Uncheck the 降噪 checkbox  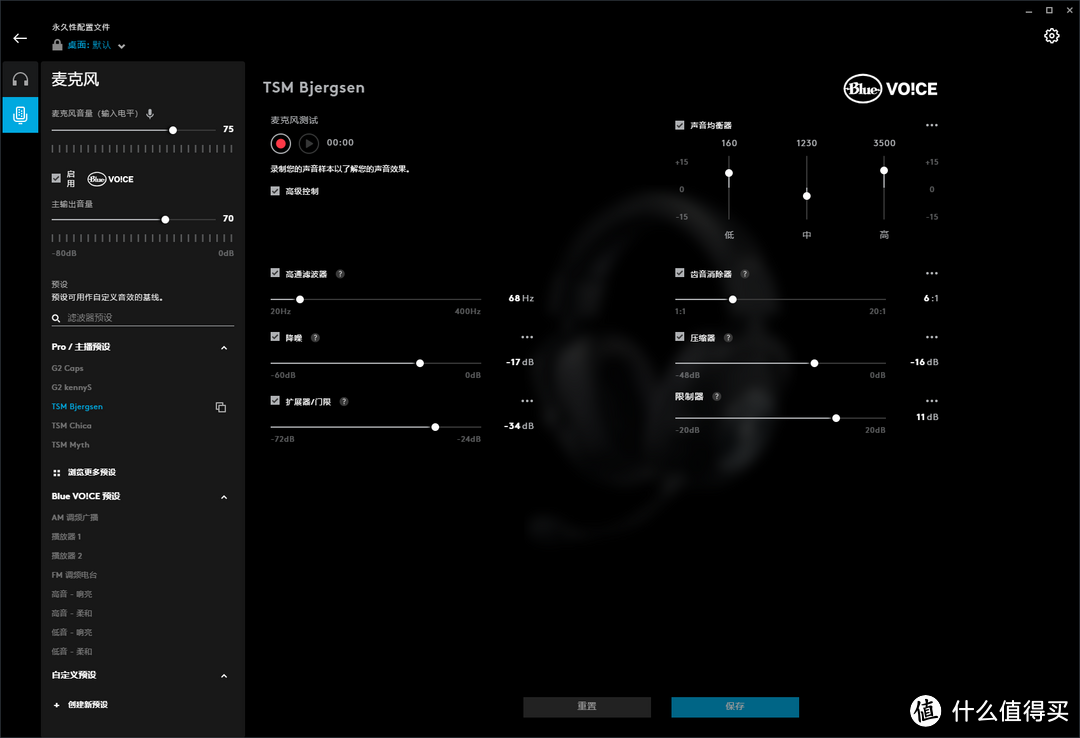point(275,337)
